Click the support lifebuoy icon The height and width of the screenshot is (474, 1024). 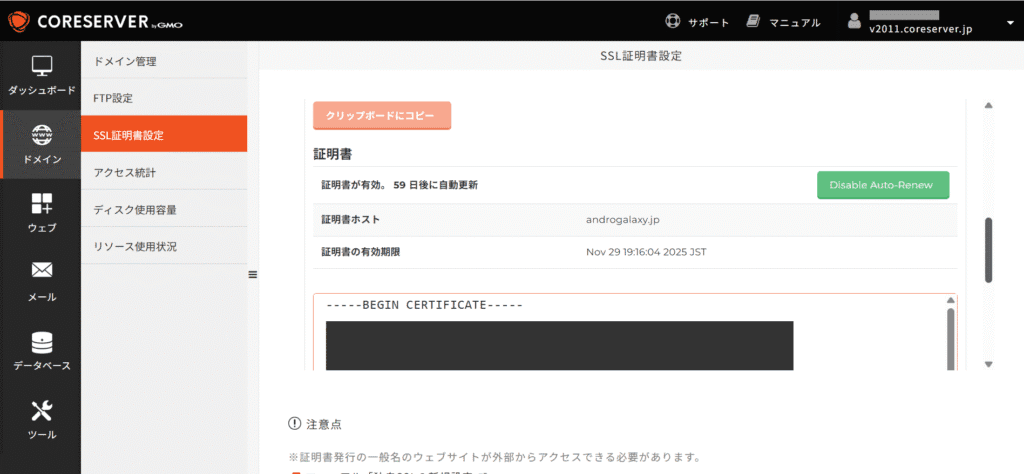[673, 22]
